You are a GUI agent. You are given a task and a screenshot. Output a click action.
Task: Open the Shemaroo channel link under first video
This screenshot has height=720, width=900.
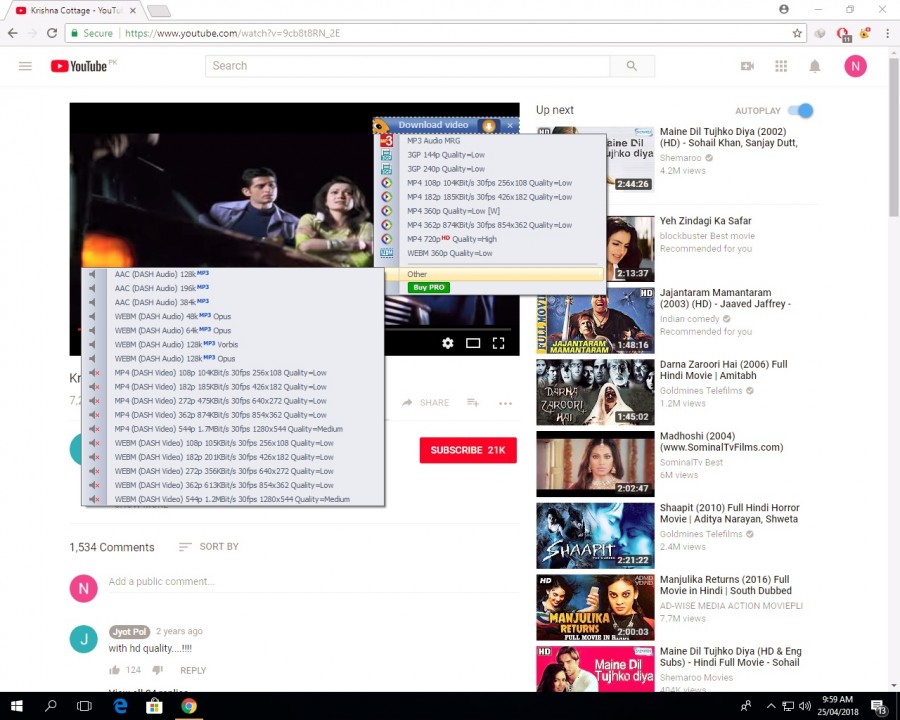680,158
